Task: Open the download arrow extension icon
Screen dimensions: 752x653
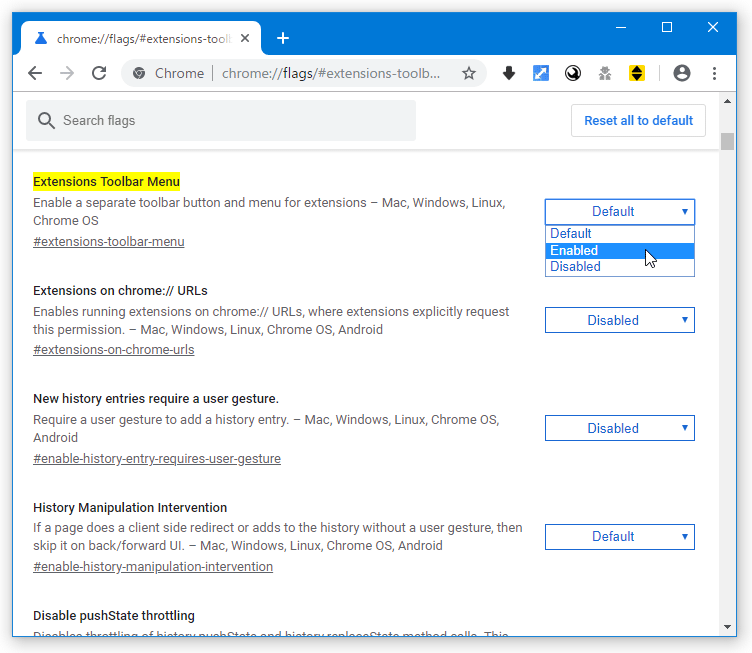Action: pyautogui.click(x=509, y=73)
